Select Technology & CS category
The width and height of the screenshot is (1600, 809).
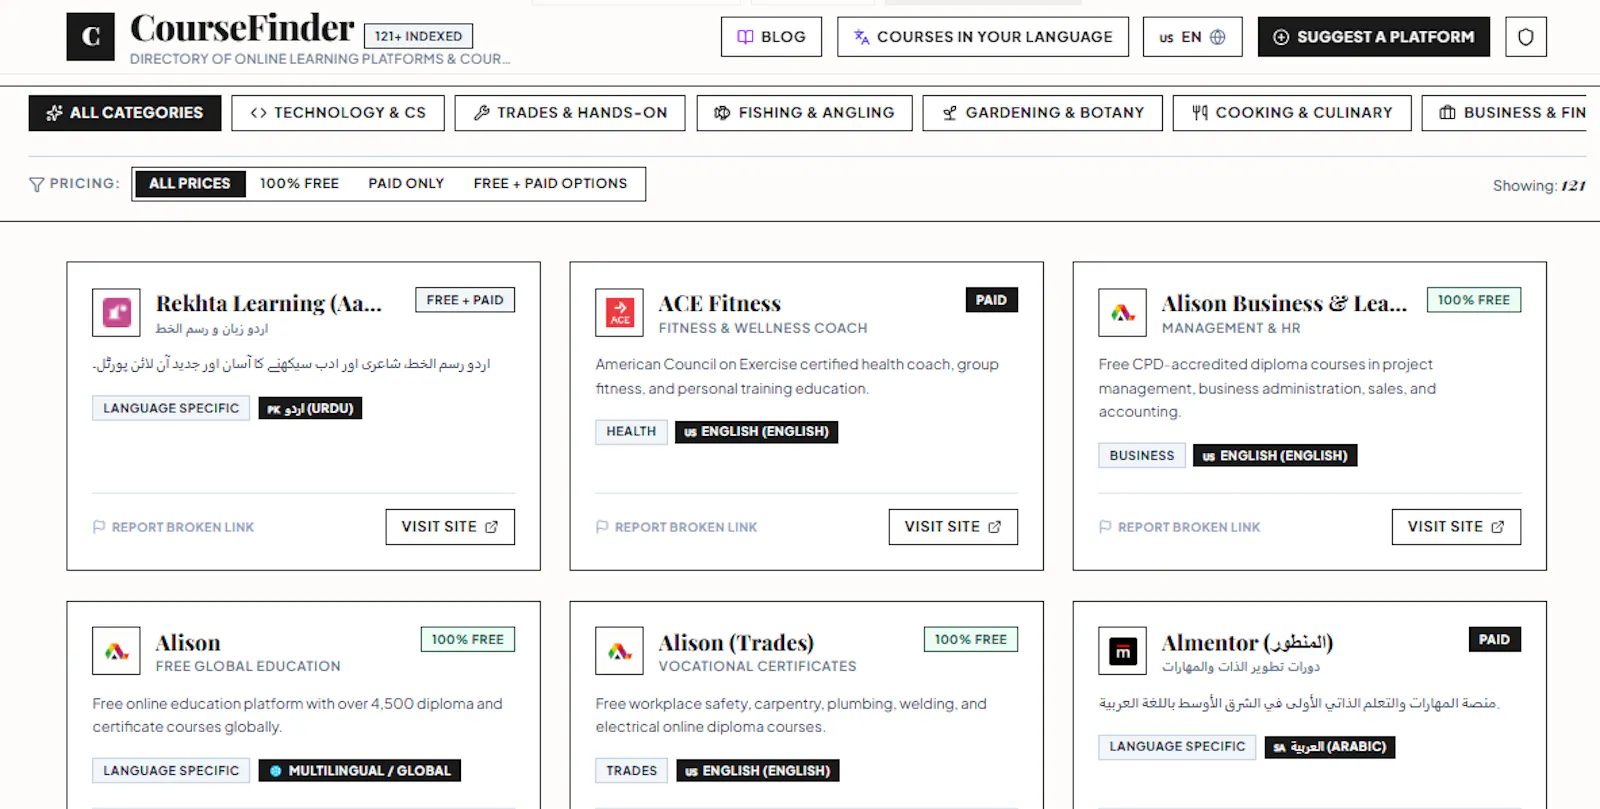338,113
